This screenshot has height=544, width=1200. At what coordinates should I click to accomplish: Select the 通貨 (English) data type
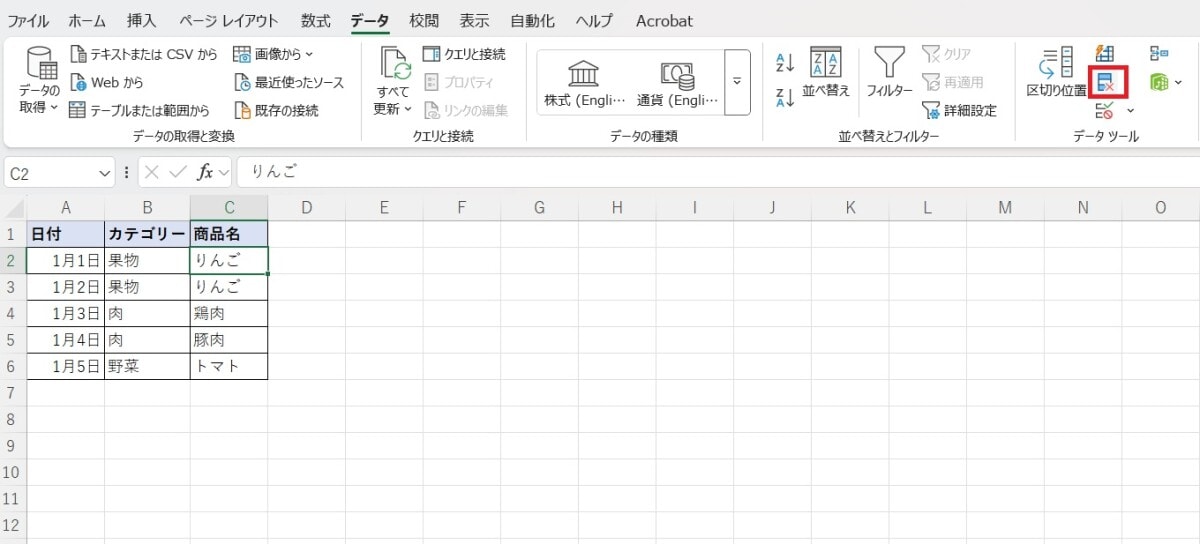tap(677, 82)
